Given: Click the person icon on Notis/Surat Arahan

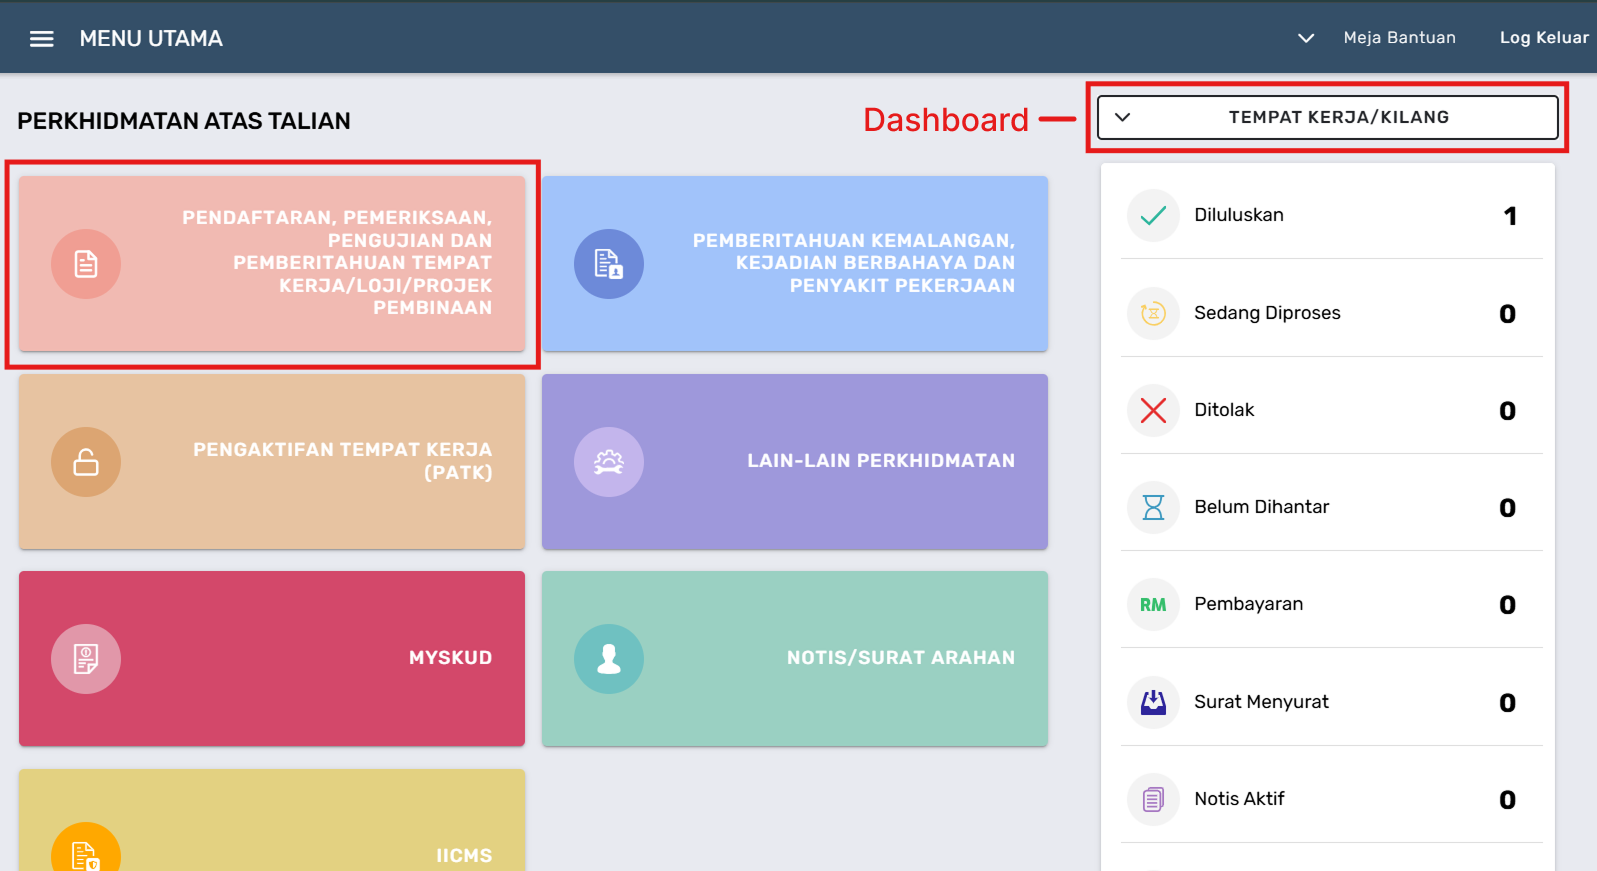Looking at the screenshot, I should 608,659.
